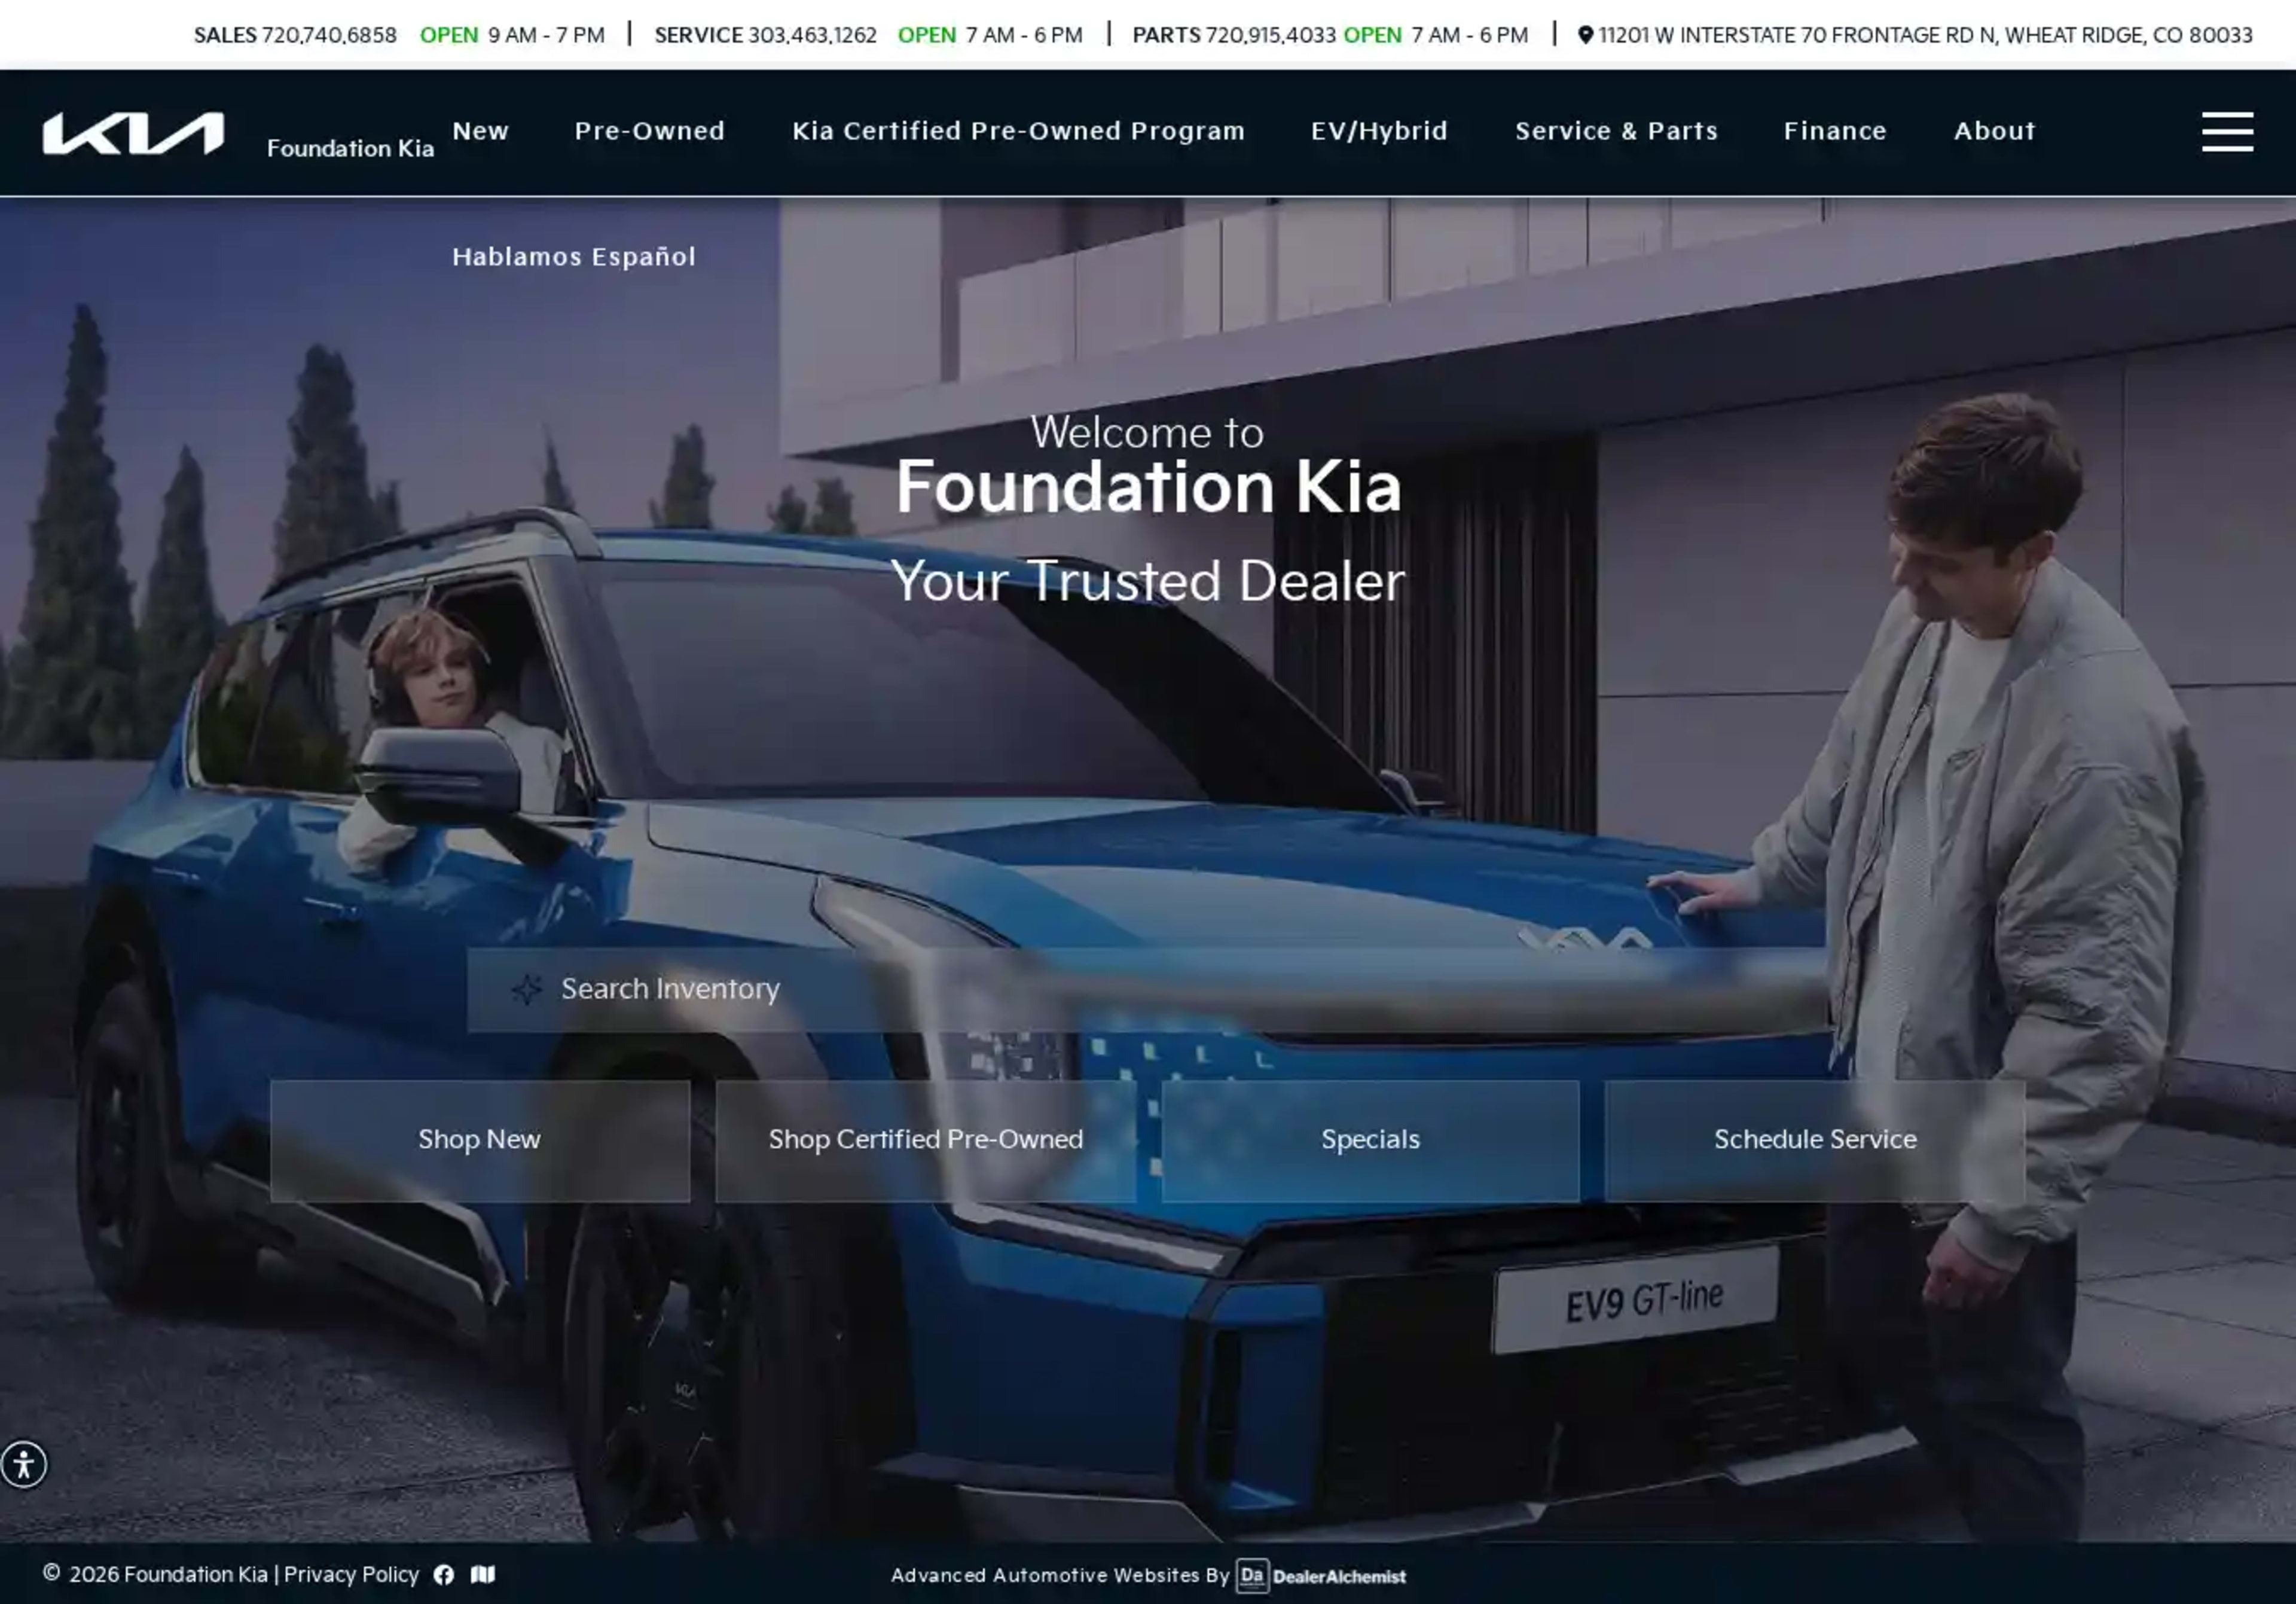Open the Finance menu
Screen dimensions: 2296x1604
pos(1835,131)
